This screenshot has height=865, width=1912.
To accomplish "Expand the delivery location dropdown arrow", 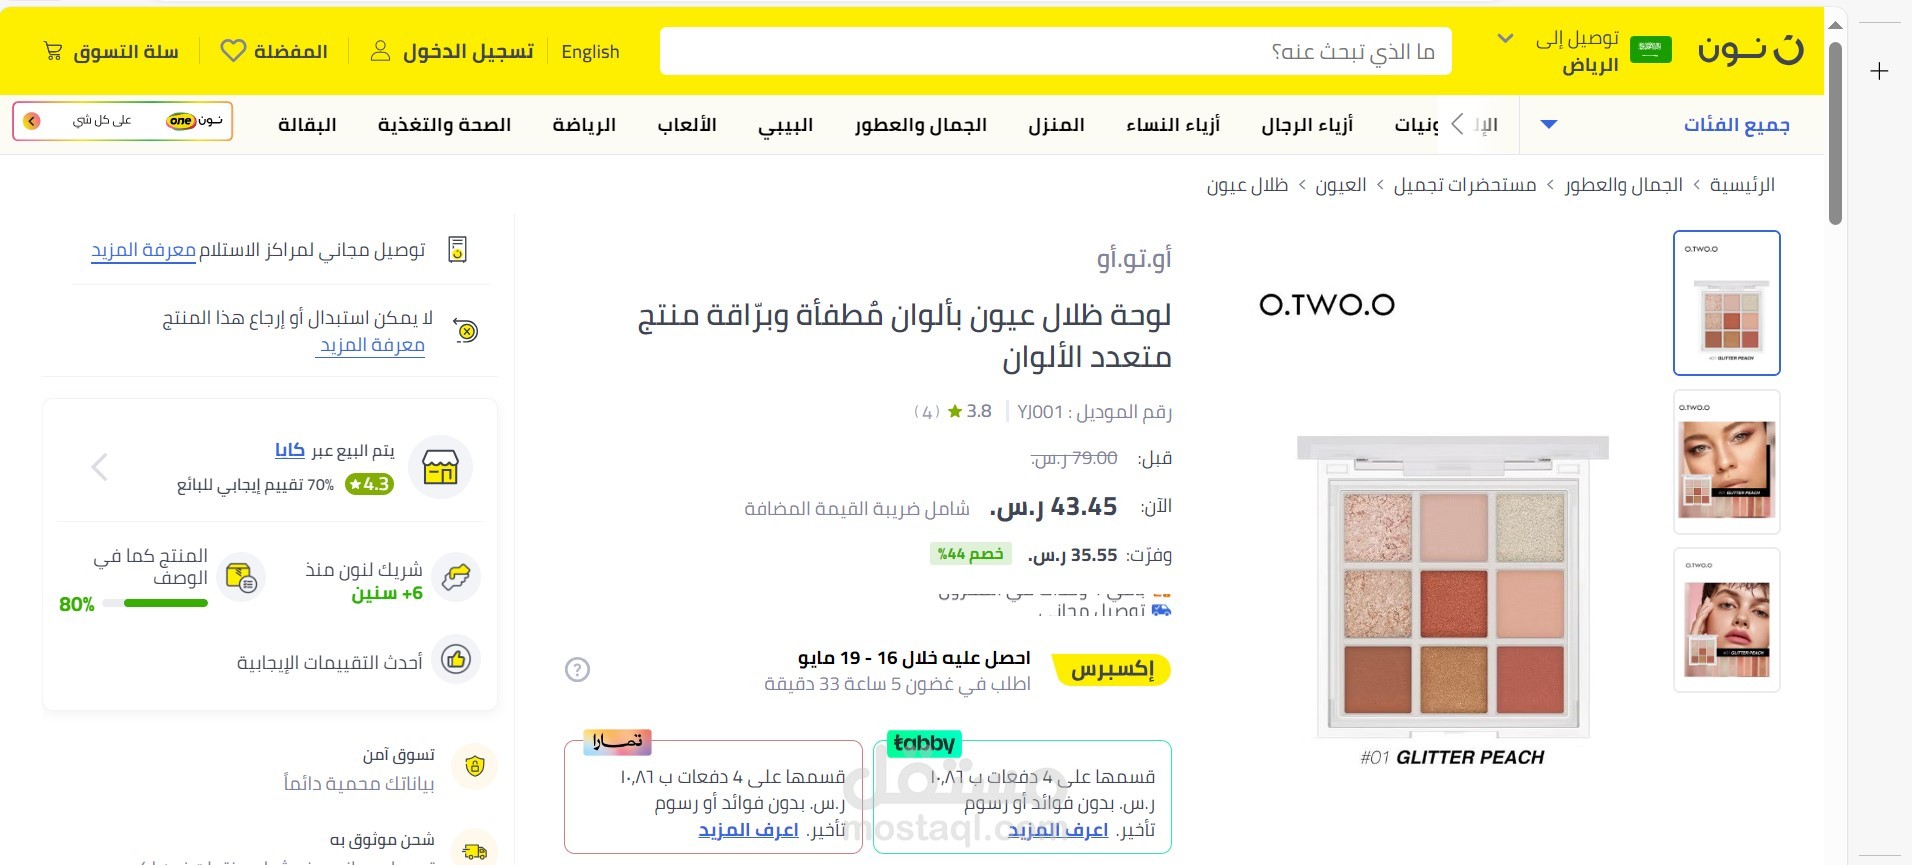I will coord(1505,39).
